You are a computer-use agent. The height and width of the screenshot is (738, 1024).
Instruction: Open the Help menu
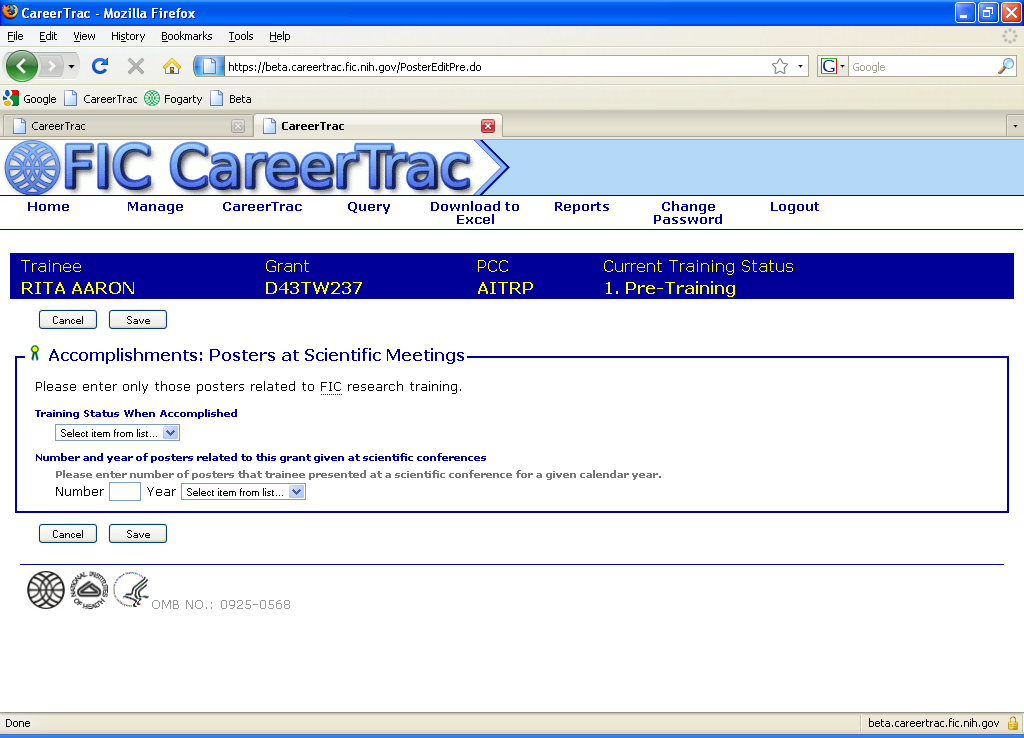tap(280, 36)
